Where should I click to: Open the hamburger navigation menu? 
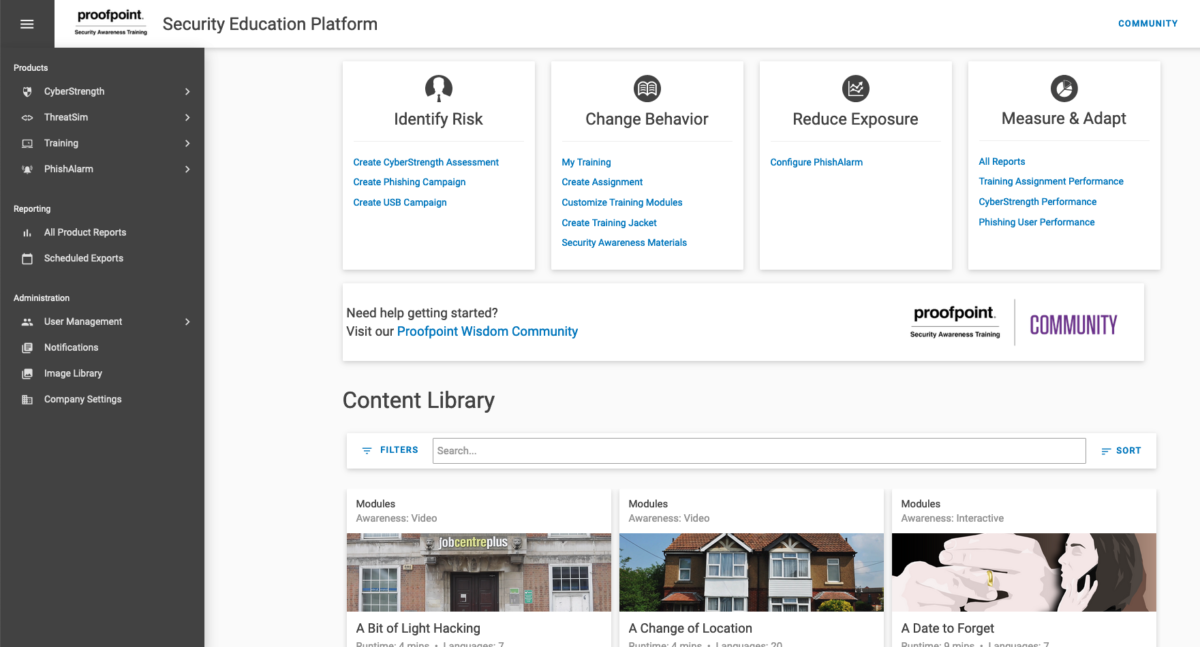pos(27,24)
